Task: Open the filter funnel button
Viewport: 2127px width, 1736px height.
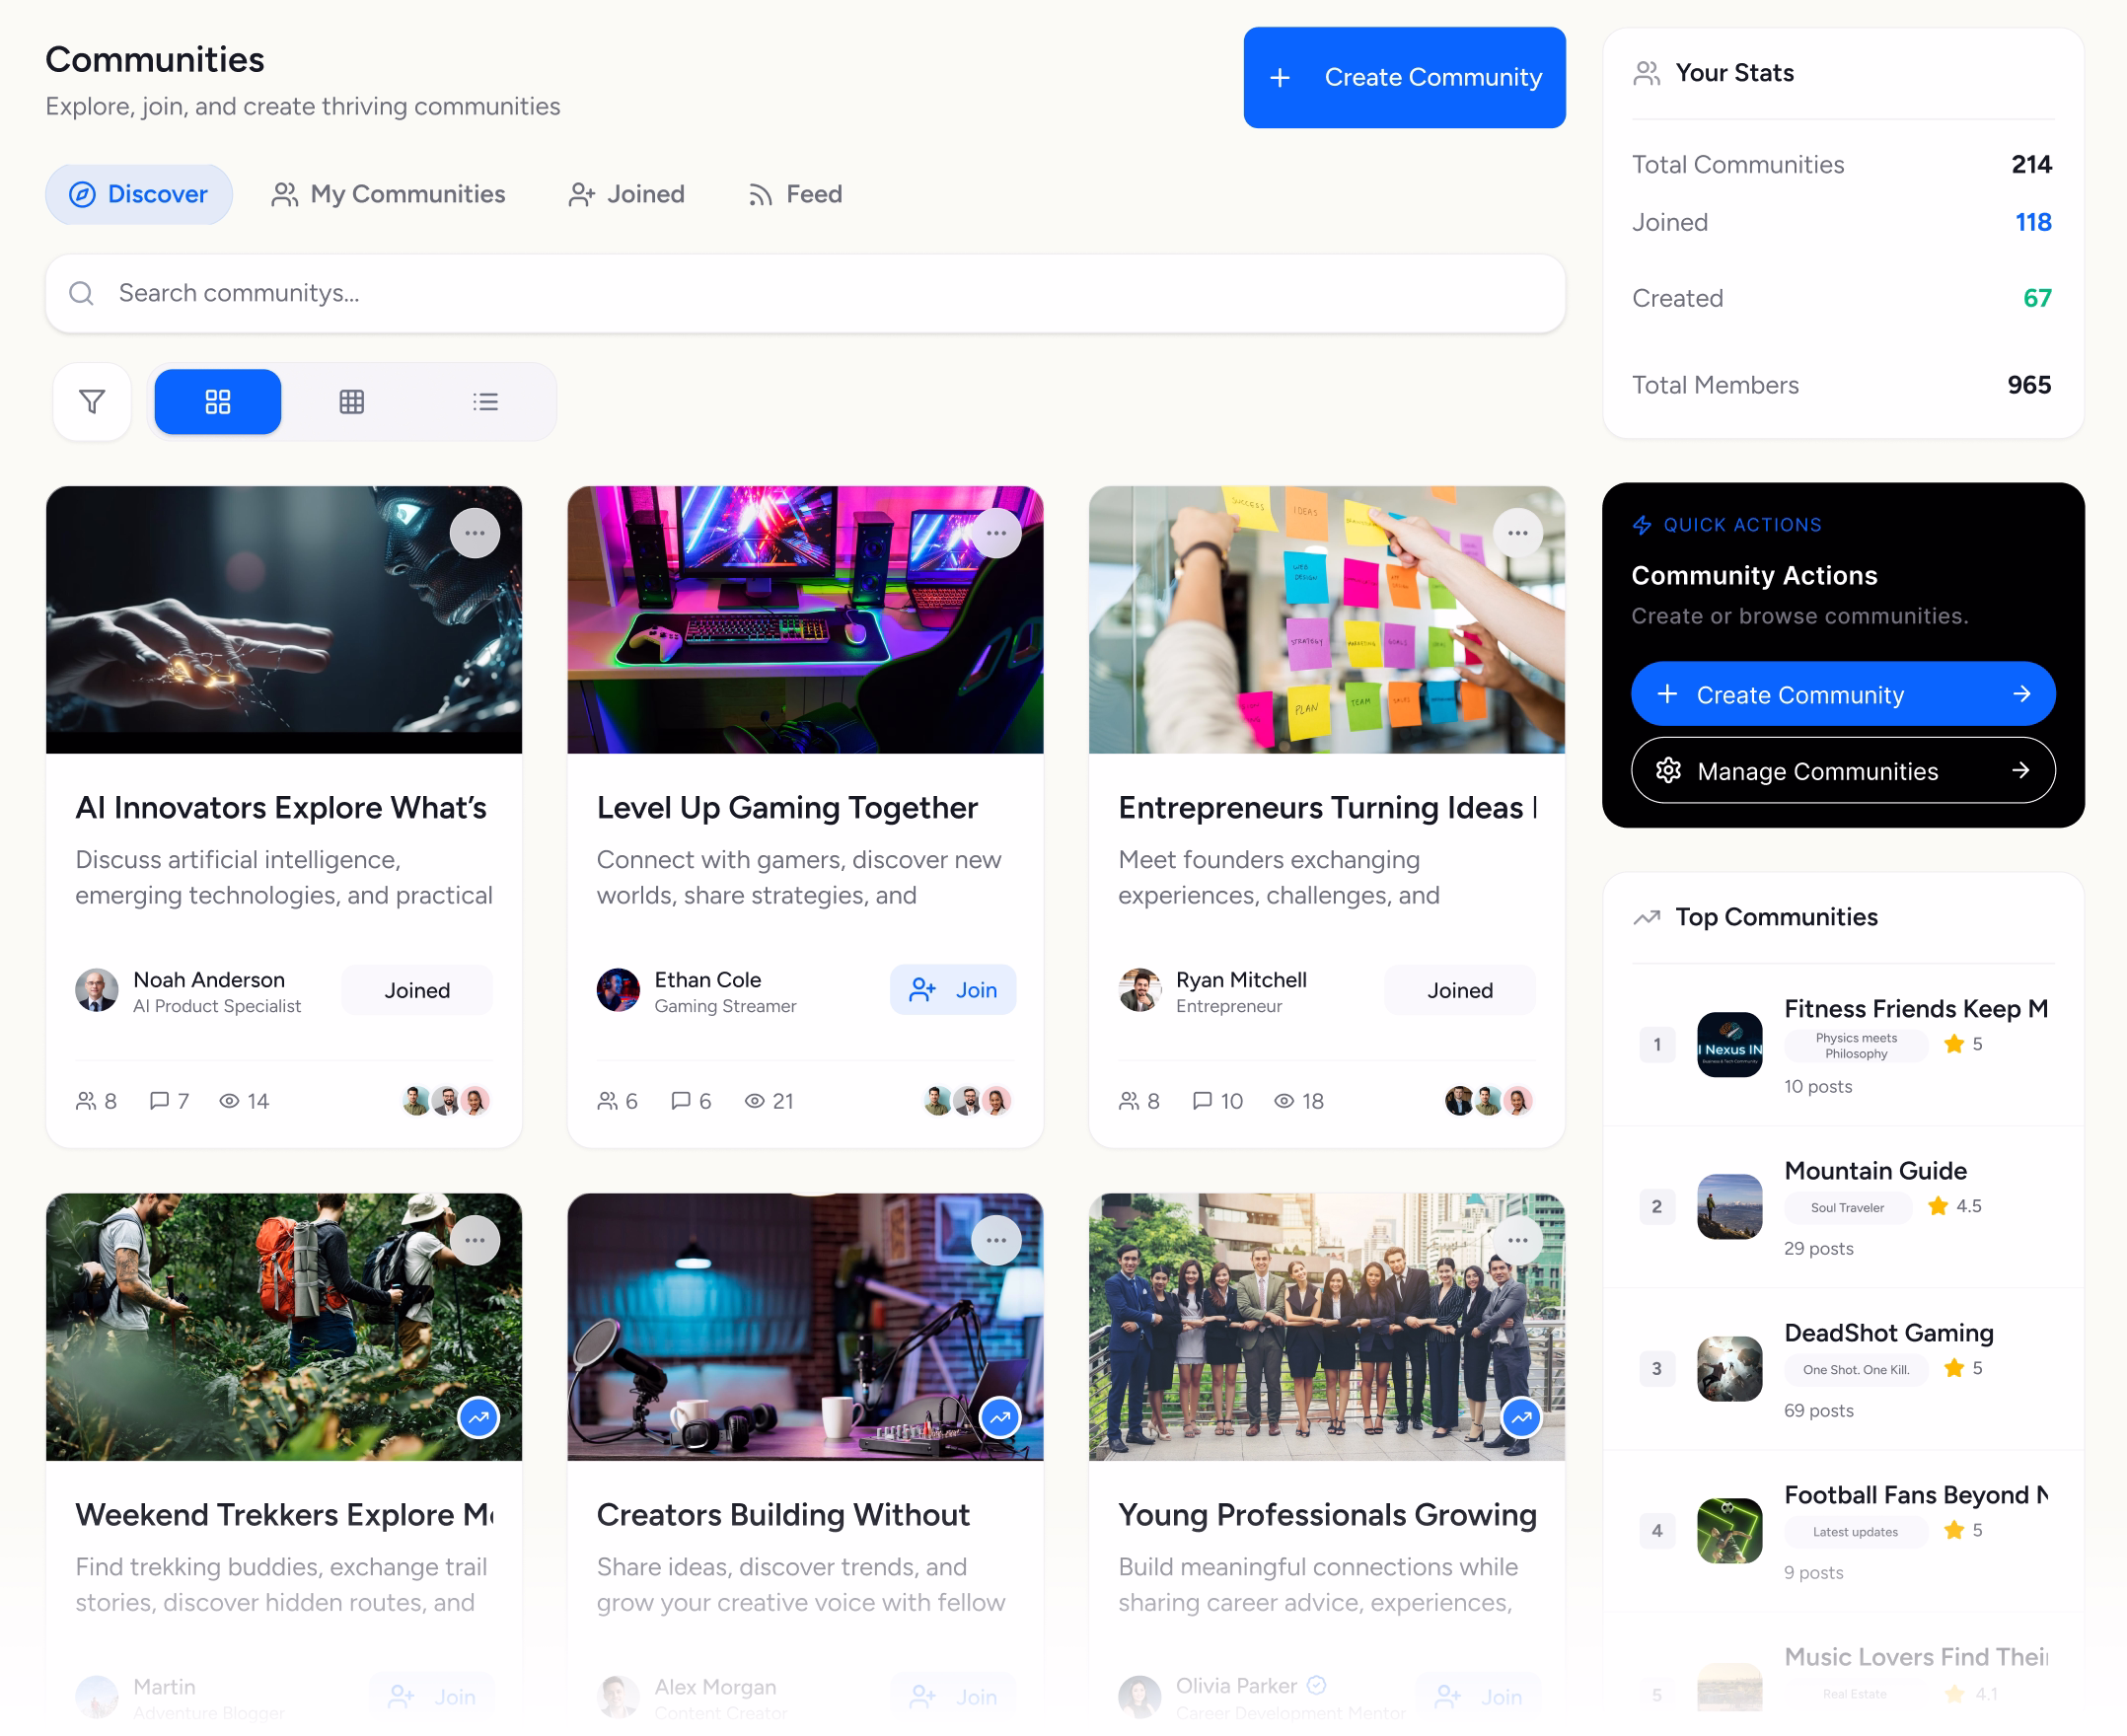Action: click(x=92, y=402)
